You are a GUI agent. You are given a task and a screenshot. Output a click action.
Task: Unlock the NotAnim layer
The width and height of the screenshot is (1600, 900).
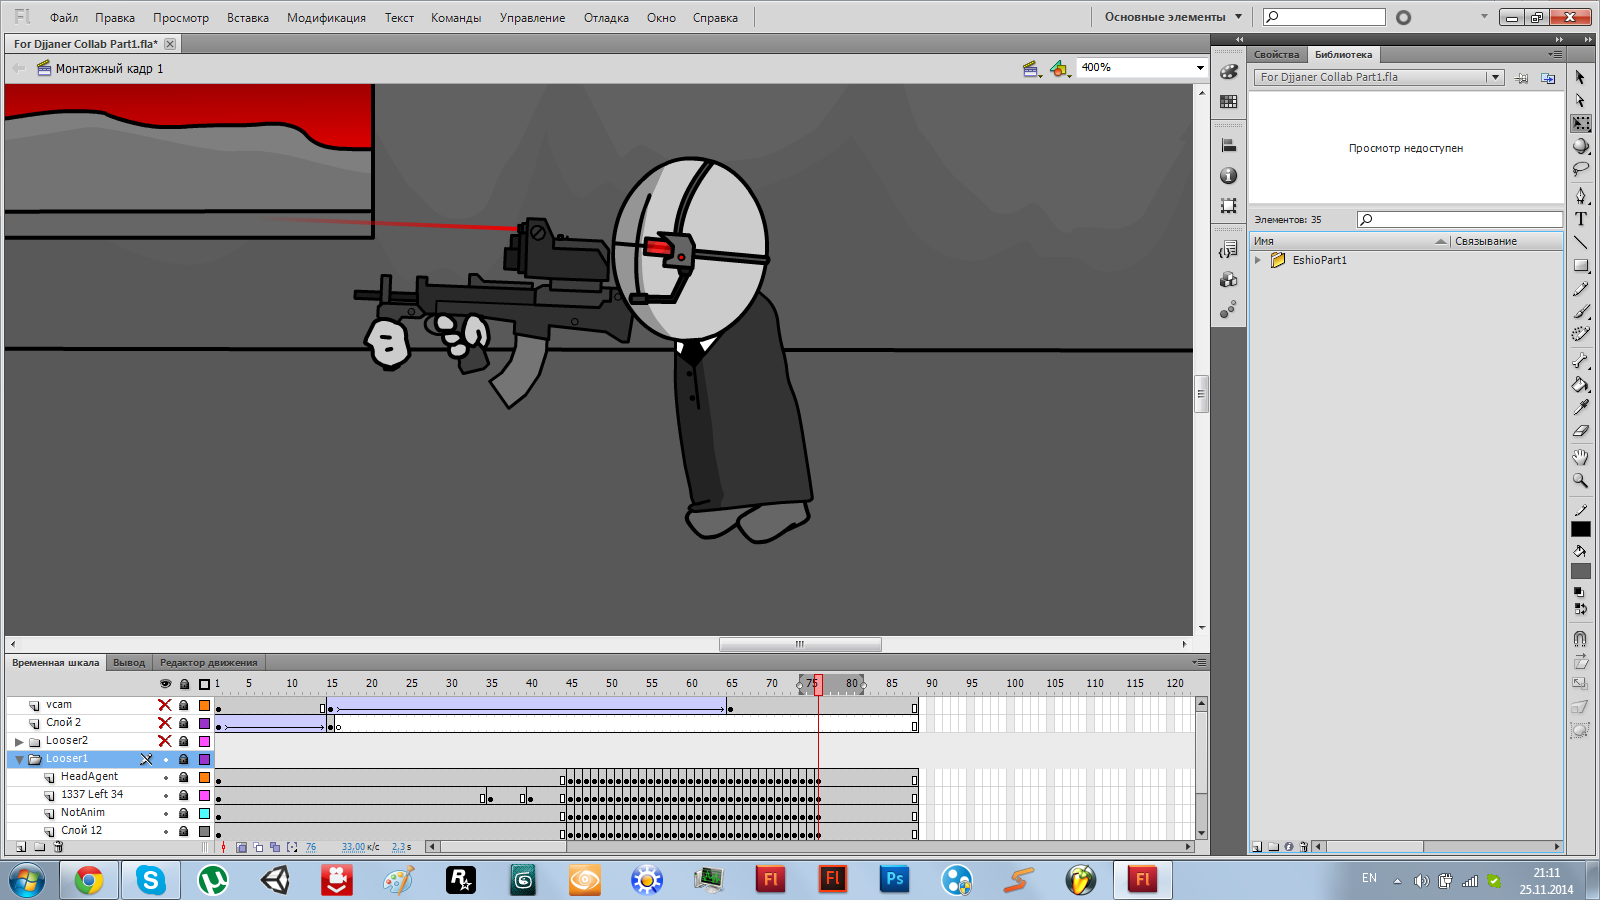point(184,813)
